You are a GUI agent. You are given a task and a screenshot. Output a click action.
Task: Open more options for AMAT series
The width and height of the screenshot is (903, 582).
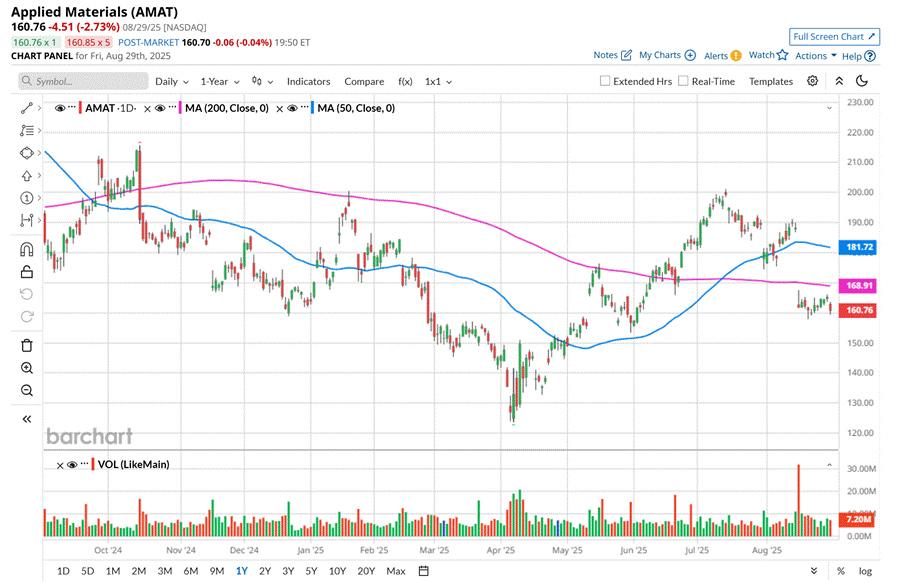[71, 108]
